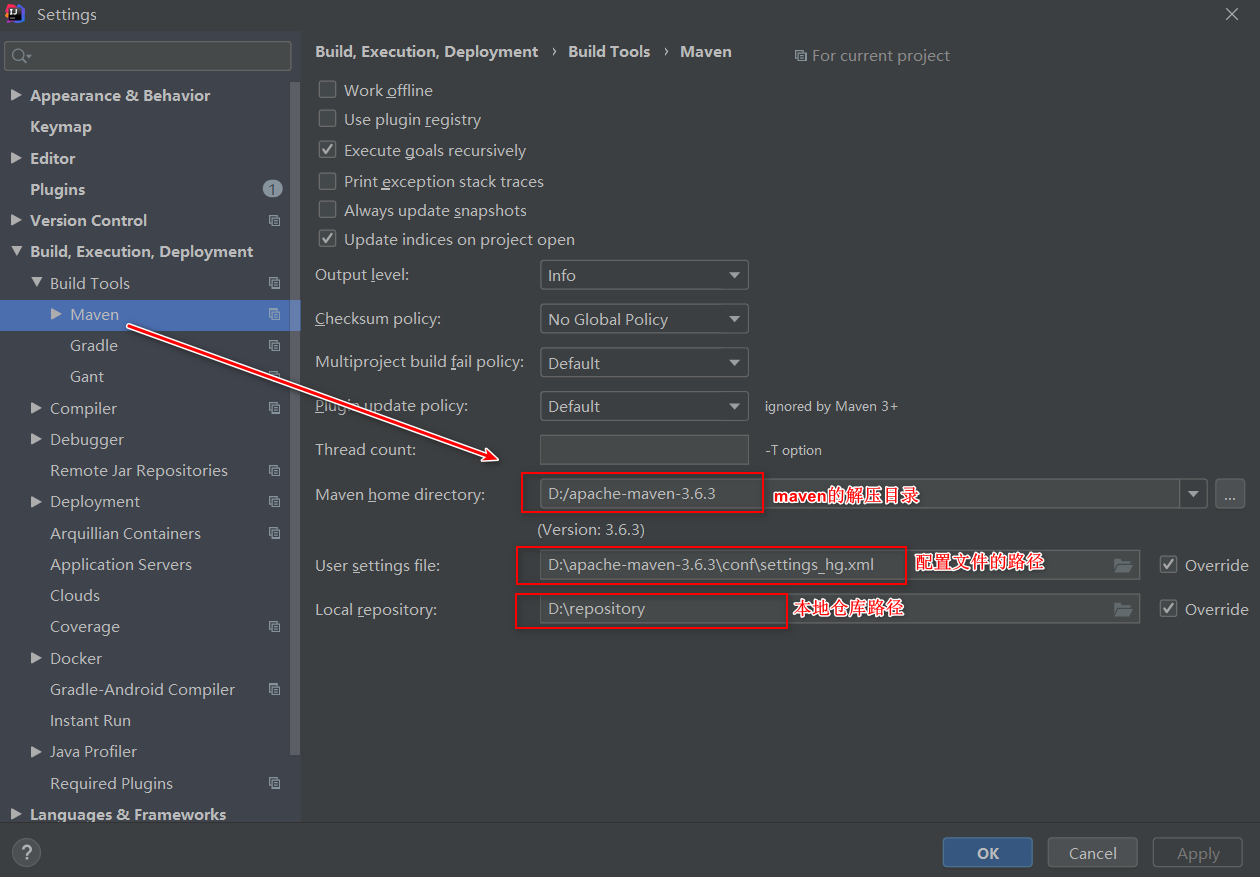
Task: Click project-scope icon beside Remote Jar Repositories
Action: click(x=274, y=470)
